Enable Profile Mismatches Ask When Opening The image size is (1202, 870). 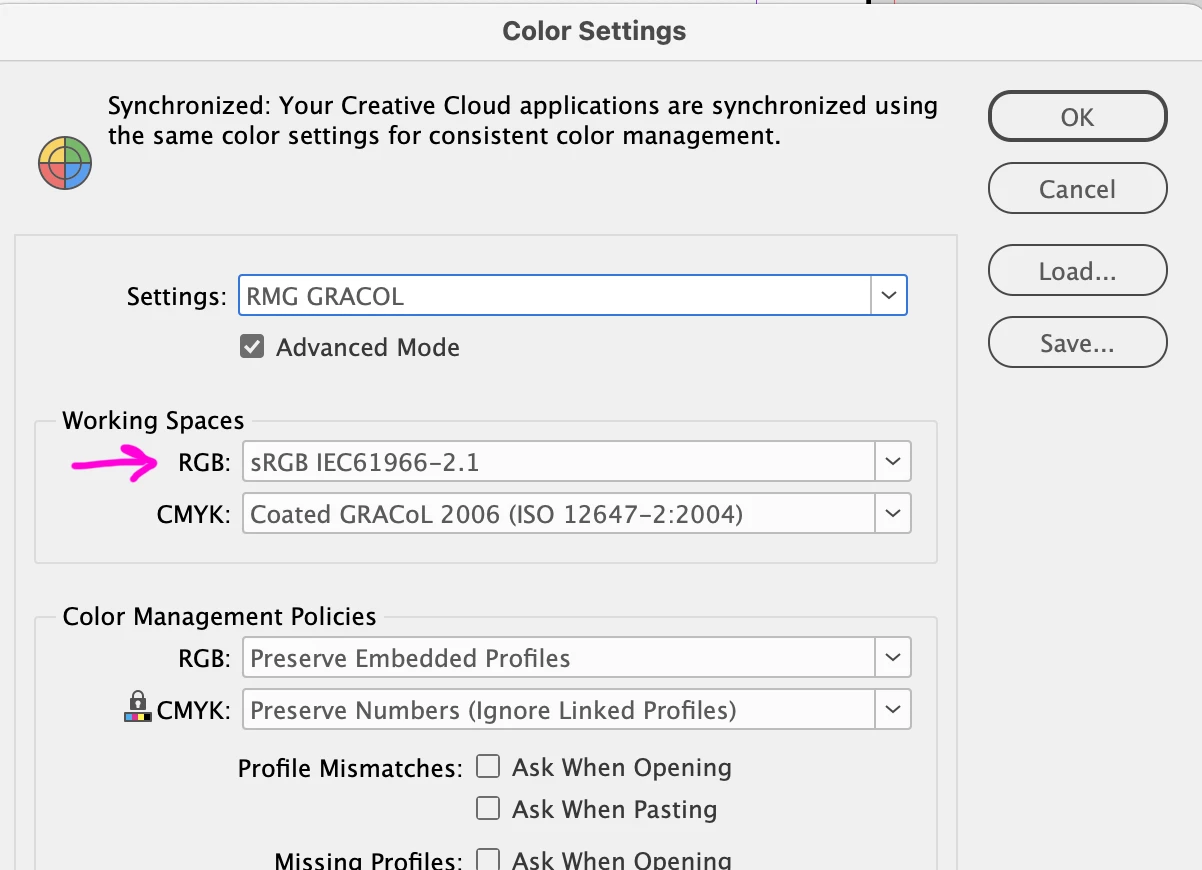coord(488,767)
